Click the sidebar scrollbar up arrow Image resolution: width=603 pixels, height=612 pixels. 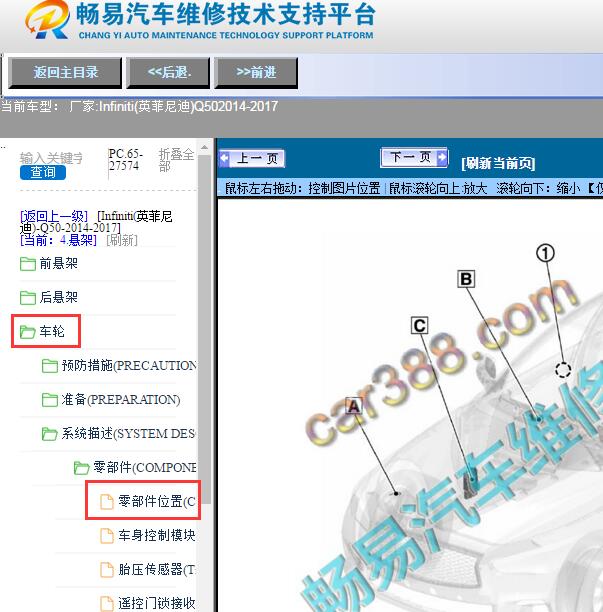click(204, 148)
